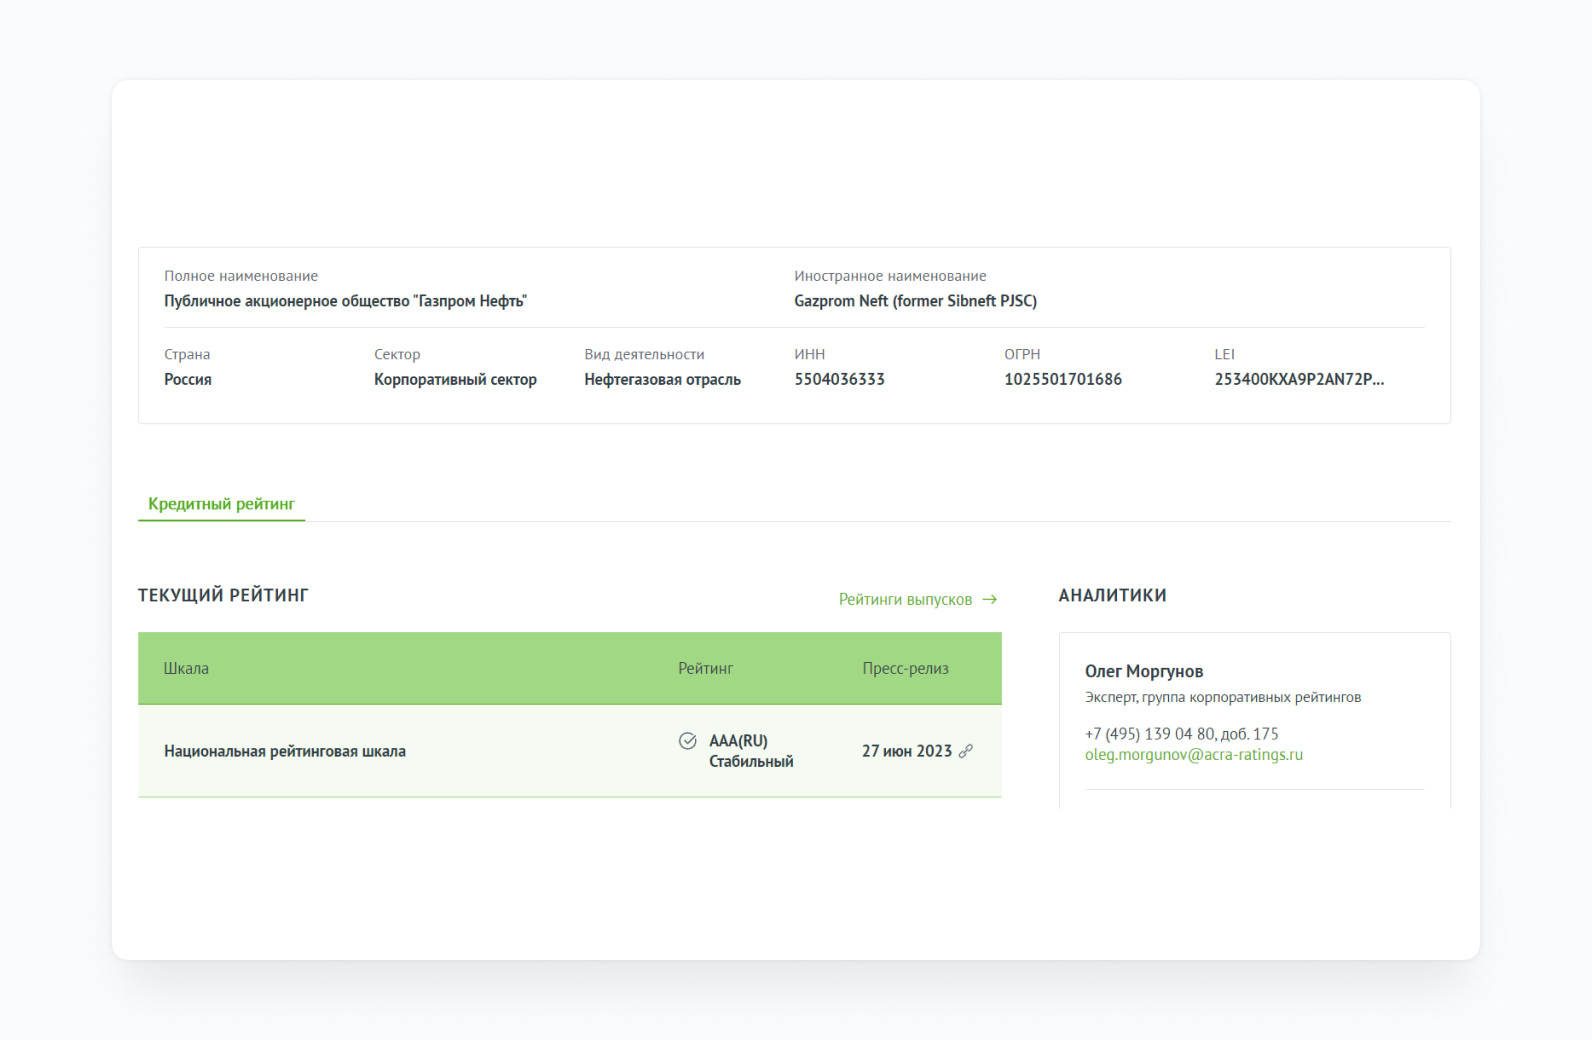Click phone number +7 (495) 139 04 80
Screen dimensions: 1592x1040
click(1150, 734)
